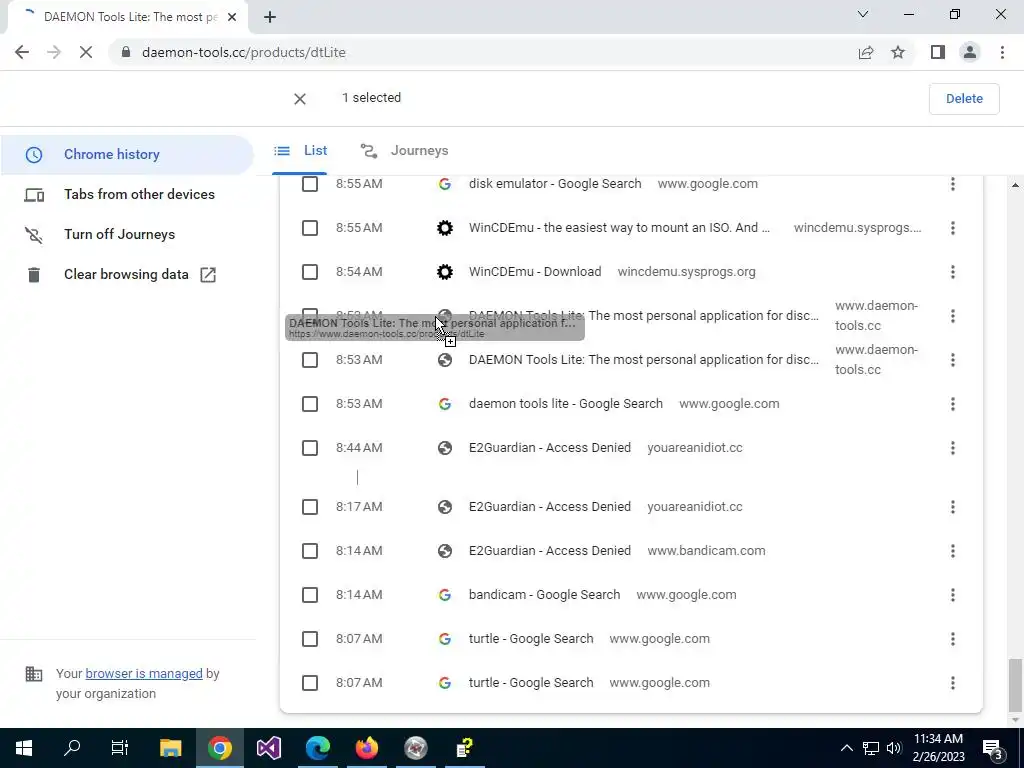Click the share this page icon
This screenshot has height=768, width=1024.
[x=866, y=52]
